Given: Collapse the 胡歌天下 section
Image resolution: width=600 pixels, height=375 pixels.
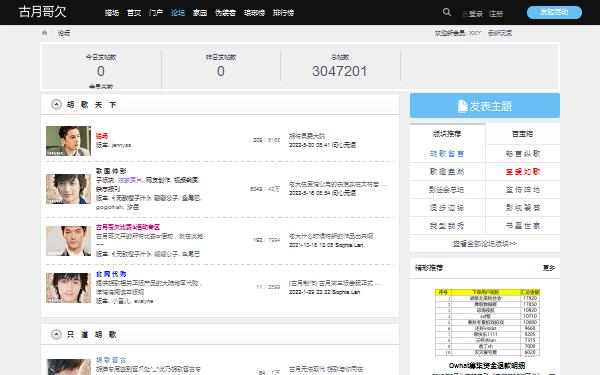Looking at the screenshot, I should pyautogui.click(x=56, y=104).
